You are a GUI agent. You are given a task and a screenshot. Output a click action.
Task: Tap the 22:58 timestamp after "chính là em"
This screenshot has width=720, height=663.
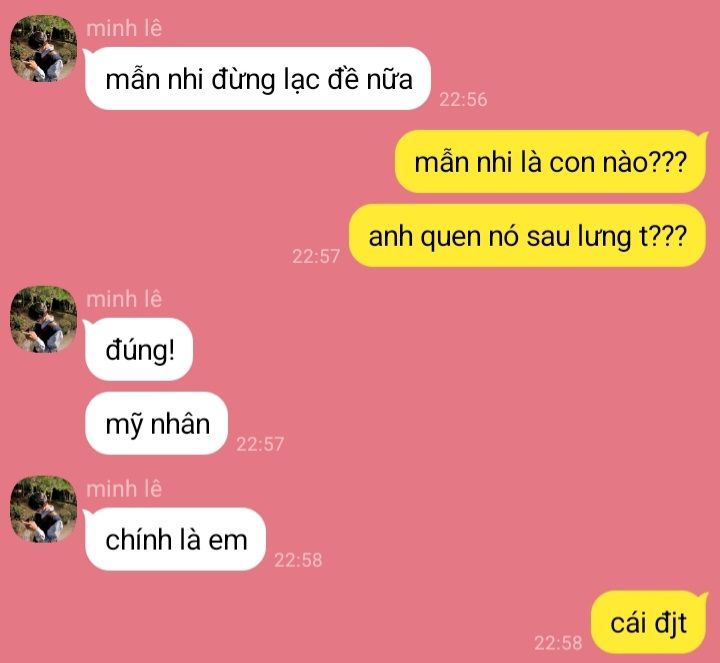(298, 560)
